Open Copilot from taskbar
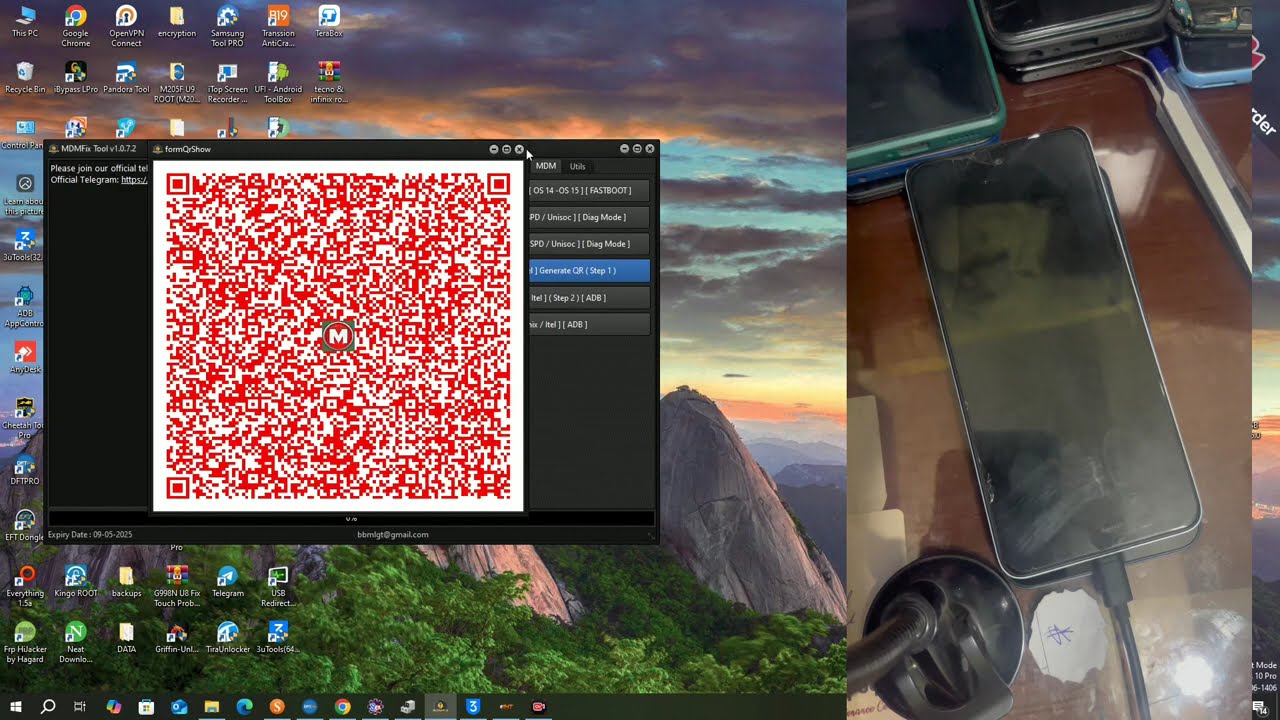 coord(113,707)
